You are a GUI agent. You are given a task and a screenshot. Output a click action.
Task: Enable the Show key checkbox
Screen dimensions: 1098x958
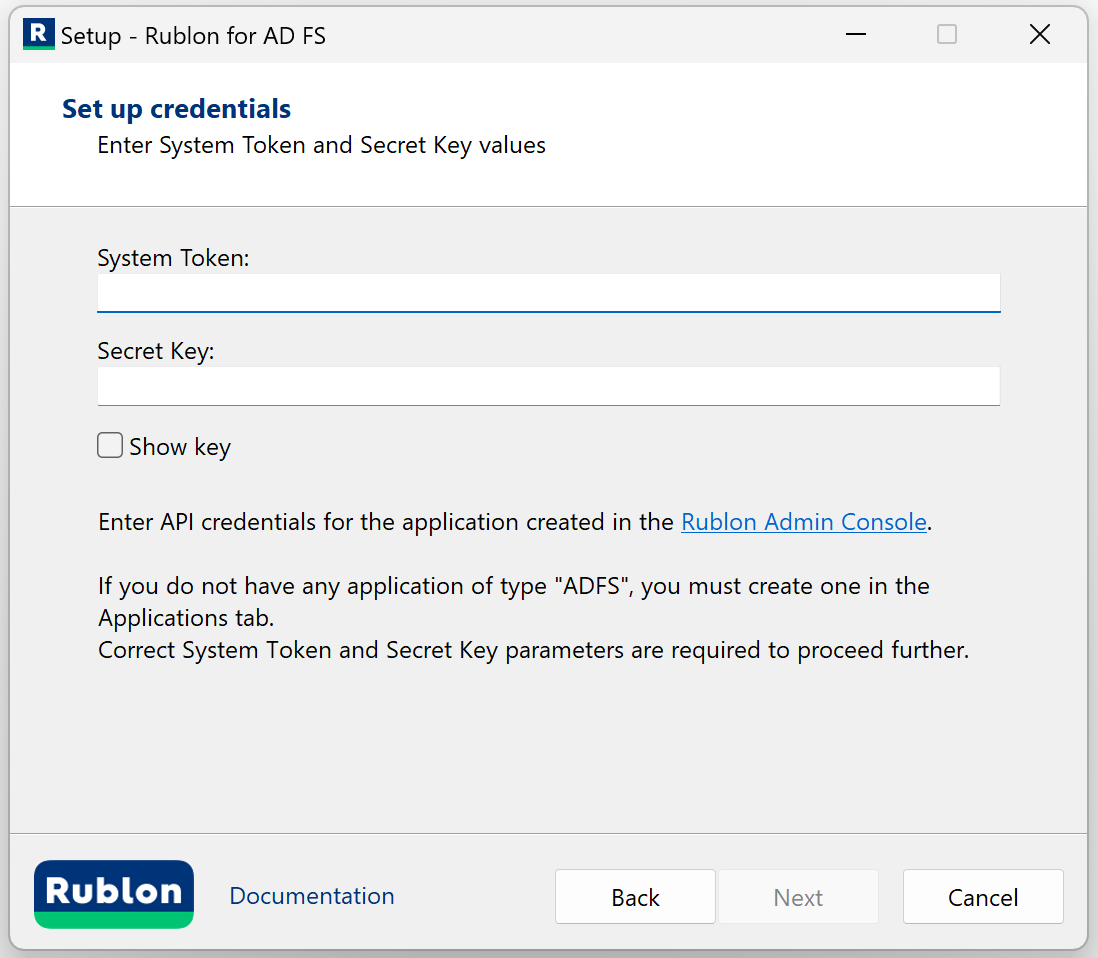click(x=110, y=446)
